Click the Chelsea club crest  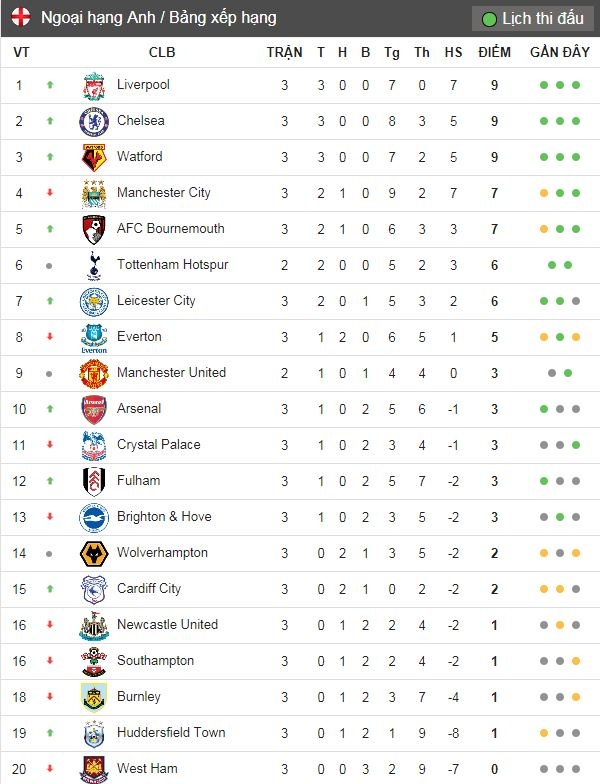pyautogui.click(x=94, y=122)
